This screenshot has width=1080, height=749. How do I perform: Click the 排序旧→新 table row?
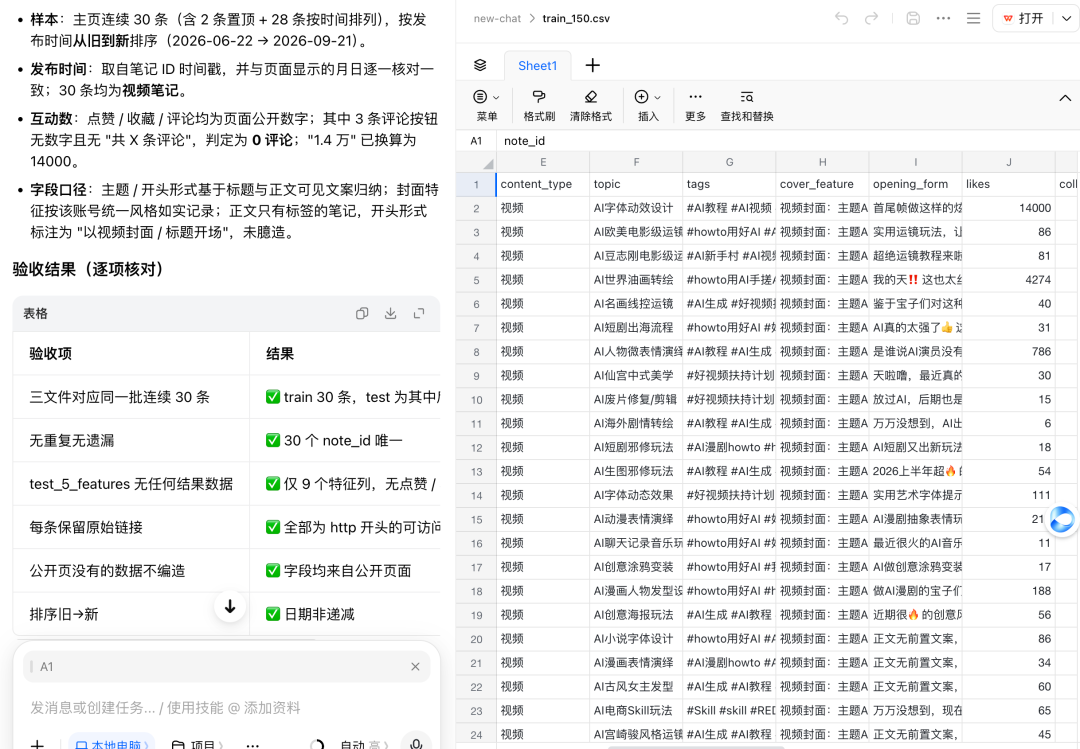(227, 614)
